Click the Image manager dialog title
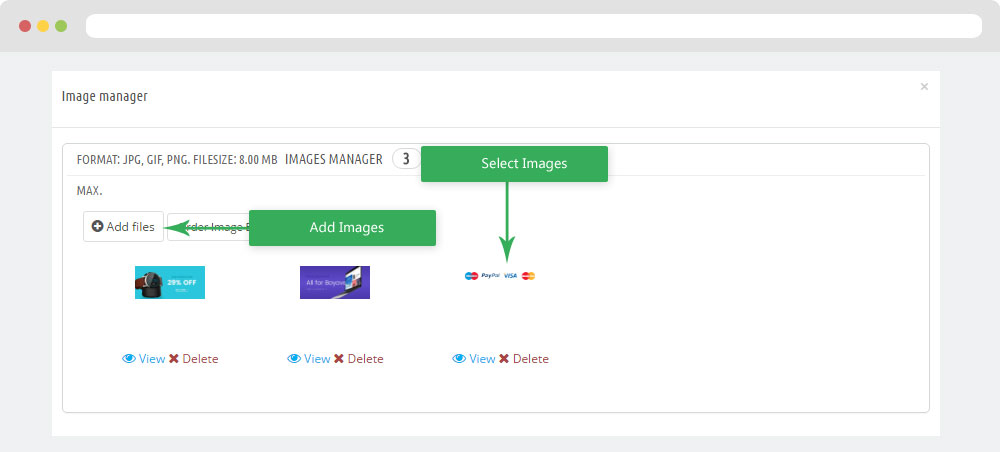Screen dimensions: 1000x452 (x=105, y=96)
